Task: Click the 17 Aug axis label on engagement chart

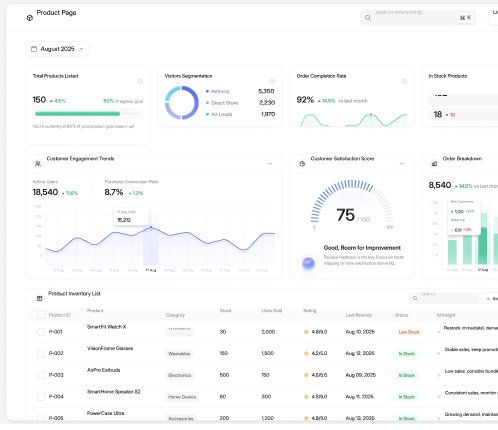Action: pos(151,270)
